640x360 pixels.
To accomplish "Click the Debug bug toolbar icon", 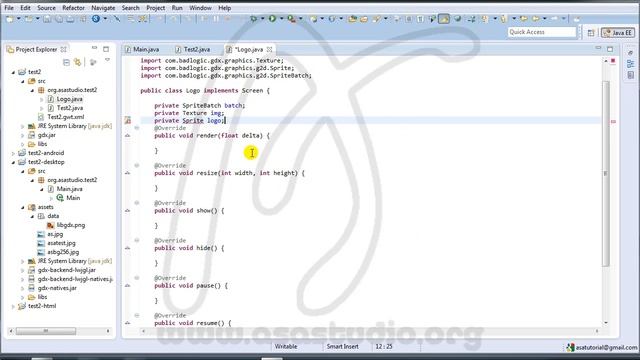I will click(253, 19).
